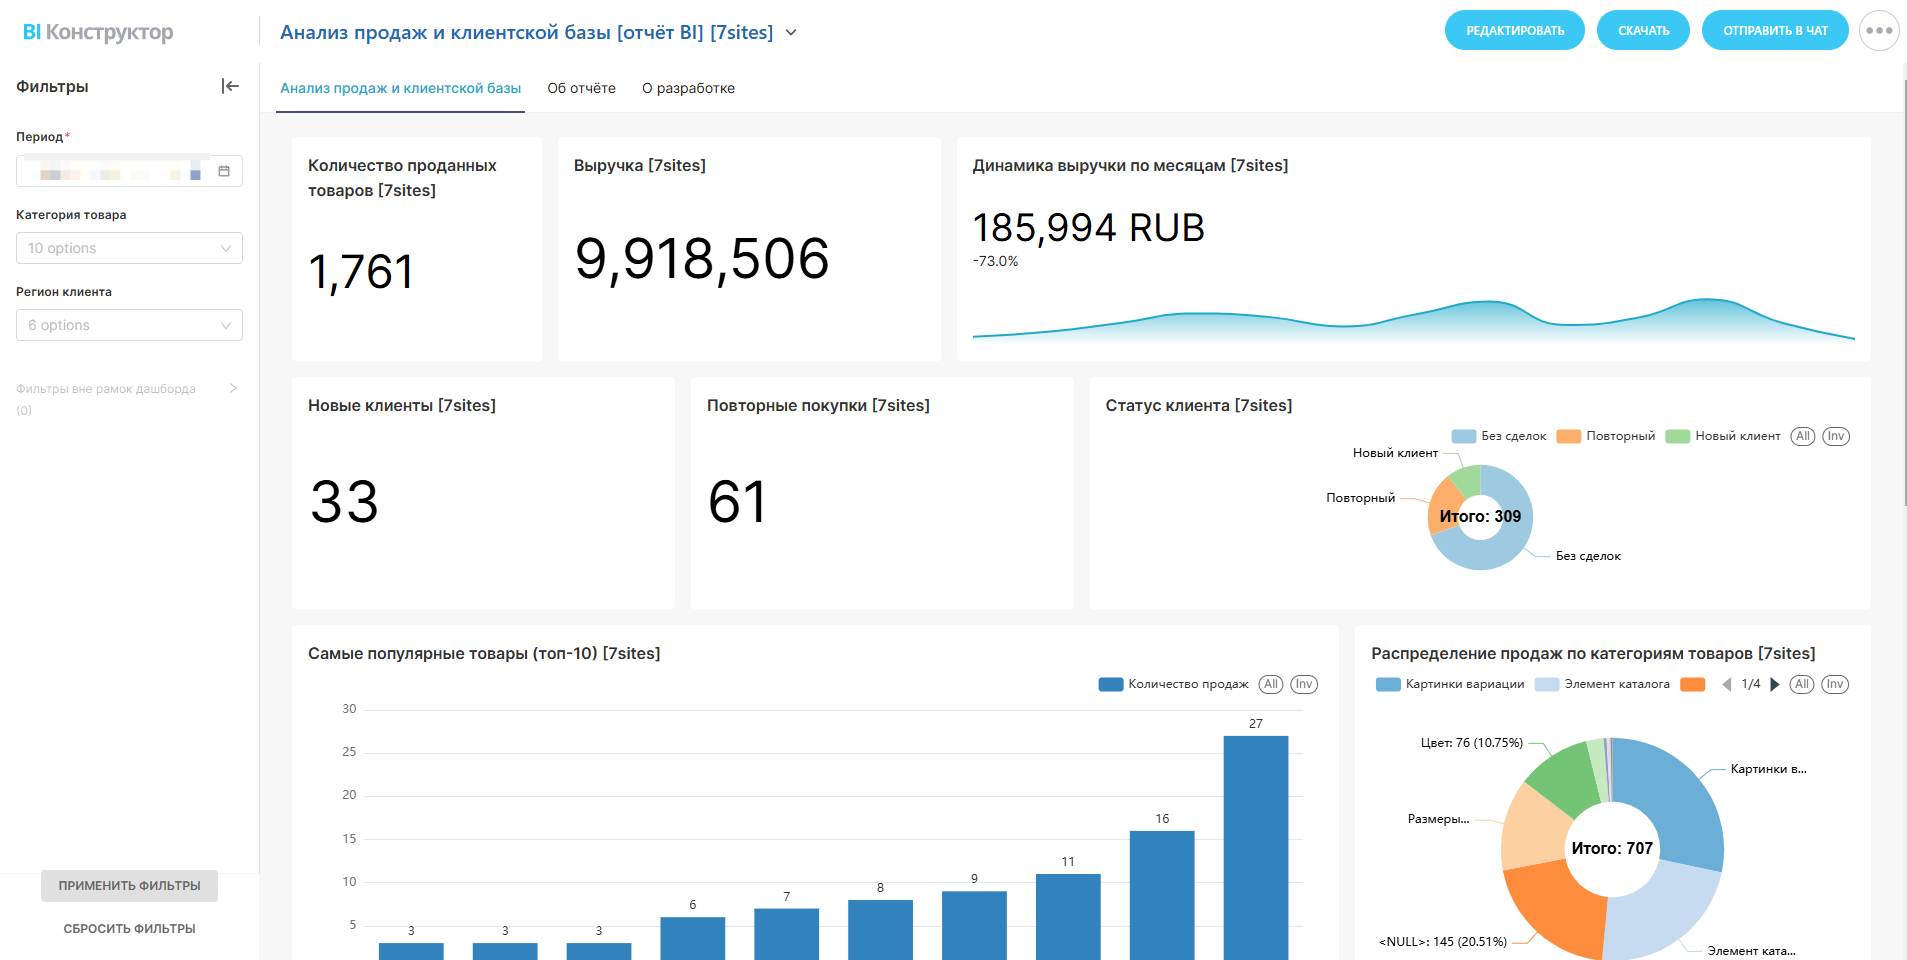Switch to Об отчёте tab
The width and height of the screenshot is (1907, 960).
(x=581, y=88)
